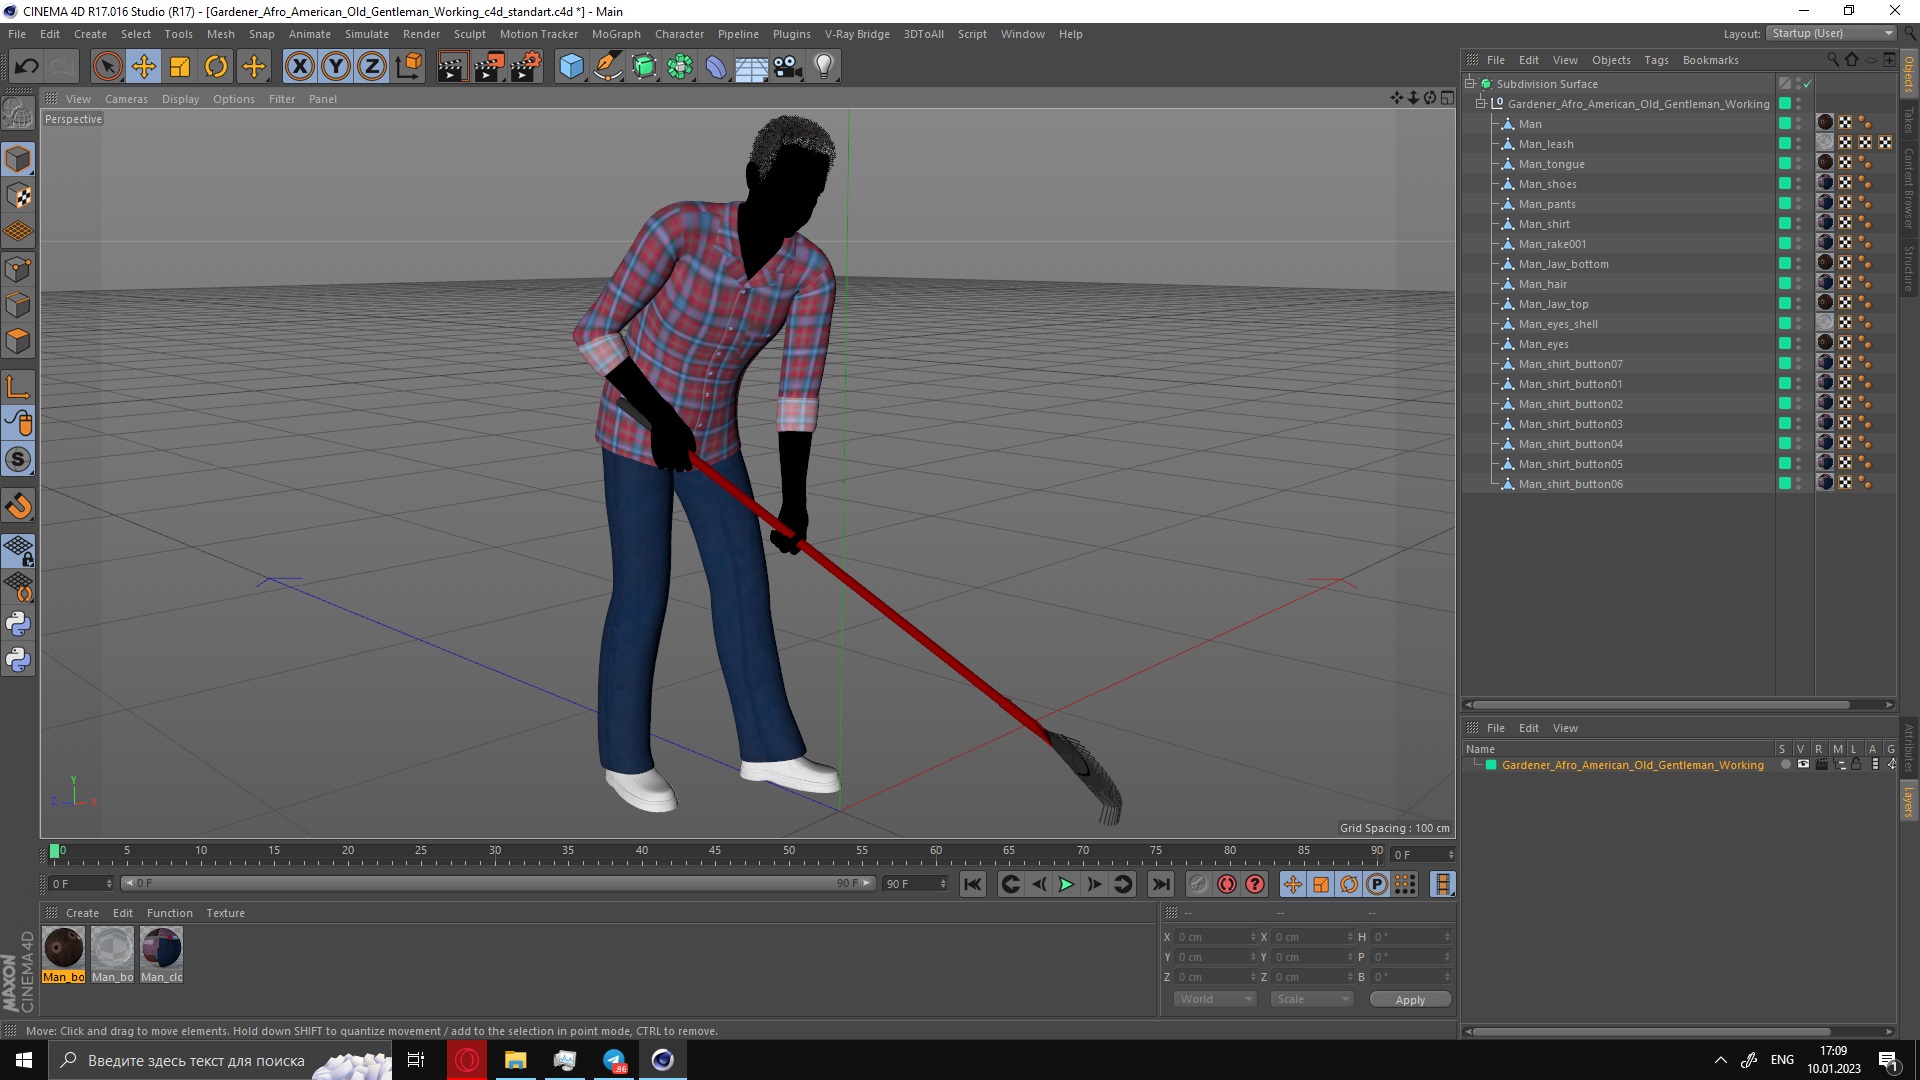Image resolution: width=1920 pixels, height=1080 pixels.
Task: Switch to Texture mode
Action: pos(18,196)
